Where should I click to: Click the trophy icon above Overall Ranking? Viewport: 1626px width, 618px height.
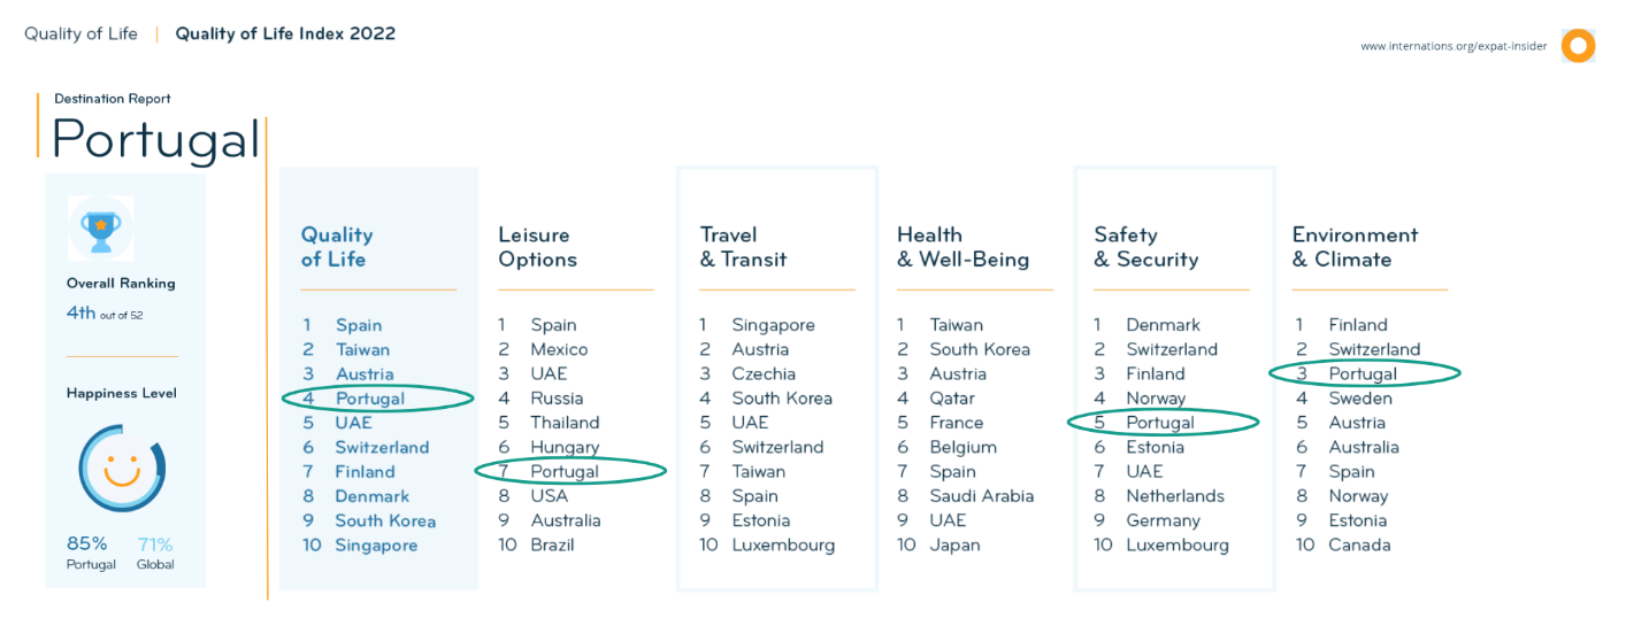pyautogui.click(x=101, y=229)
